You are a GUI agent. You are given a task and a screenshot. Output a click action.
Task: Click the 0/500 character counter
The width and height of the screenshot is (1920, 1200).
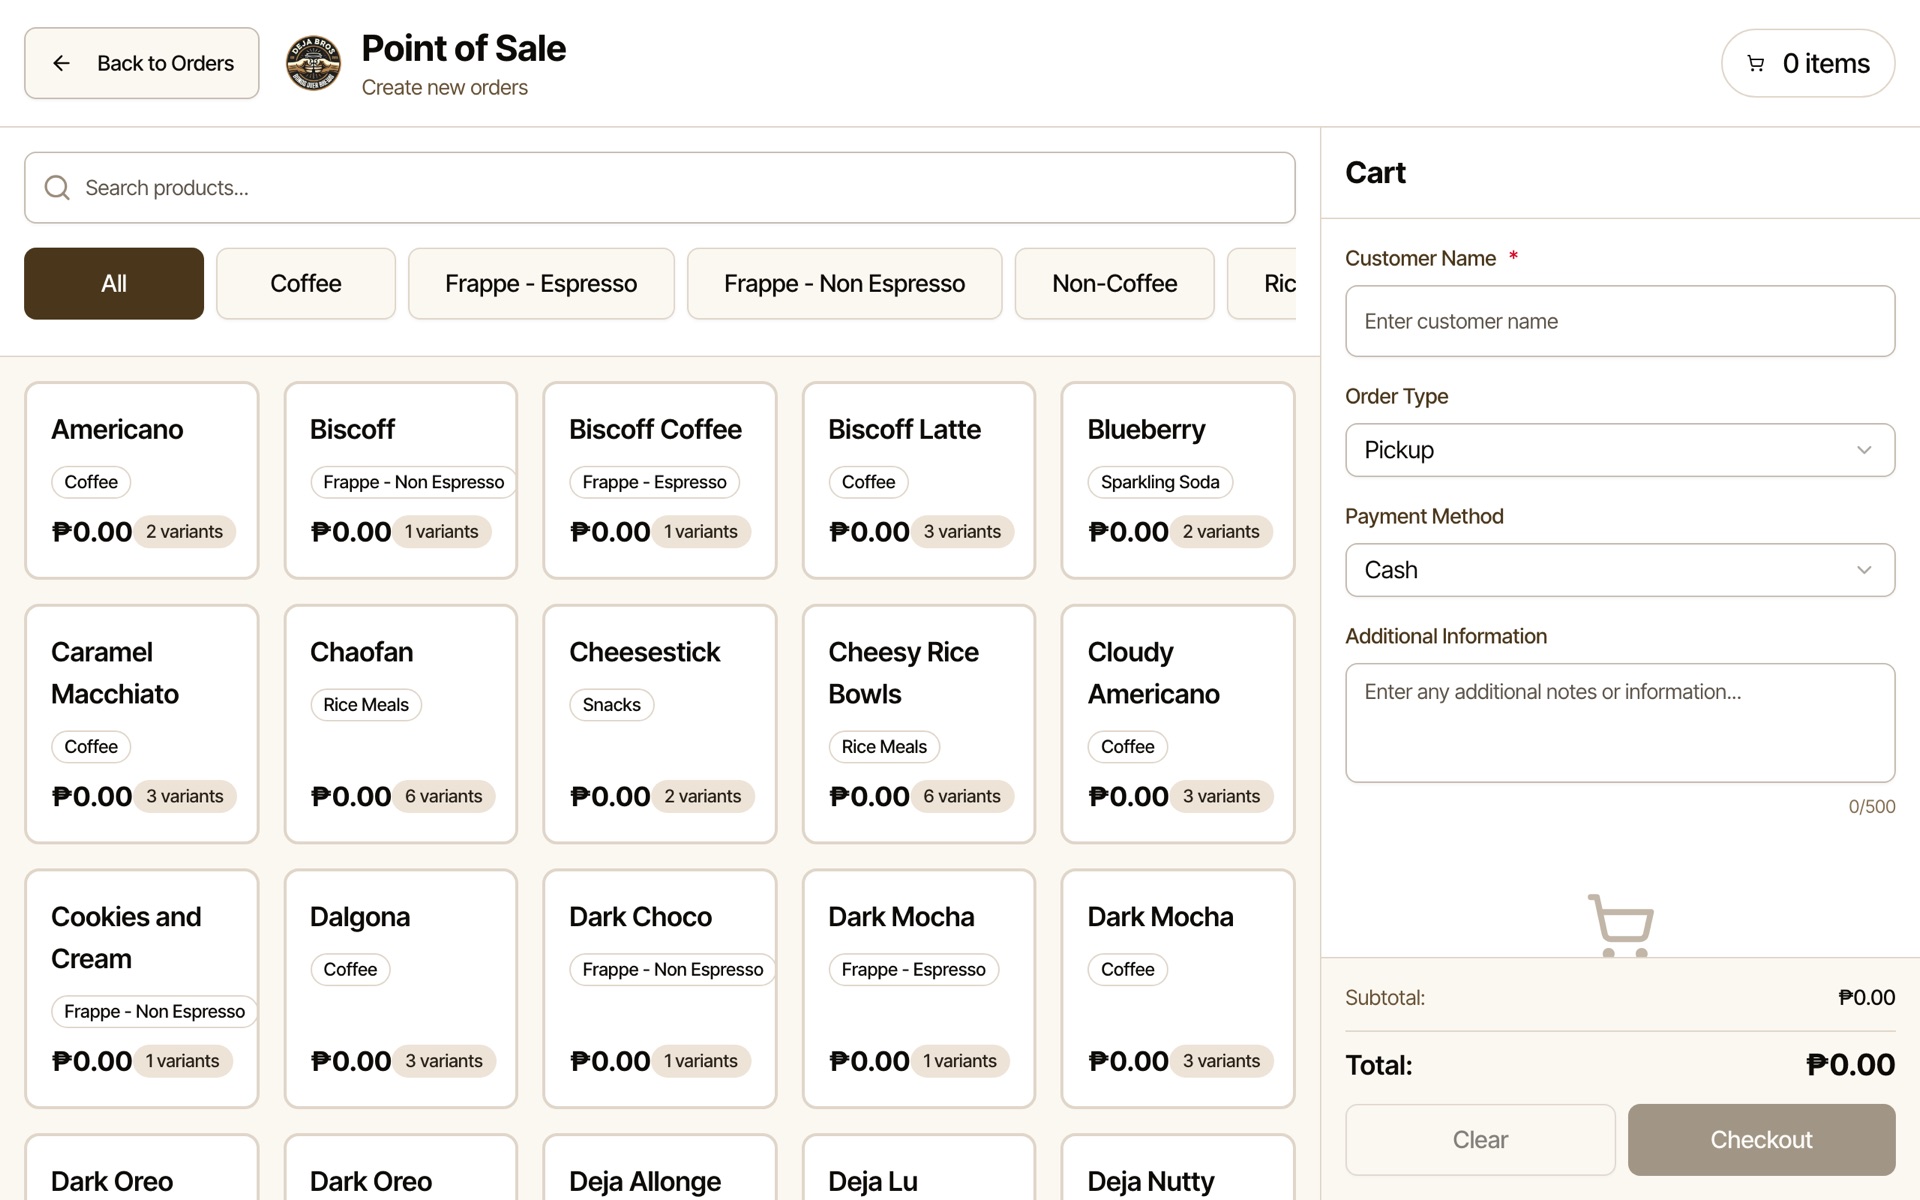tap(1871, 807)
